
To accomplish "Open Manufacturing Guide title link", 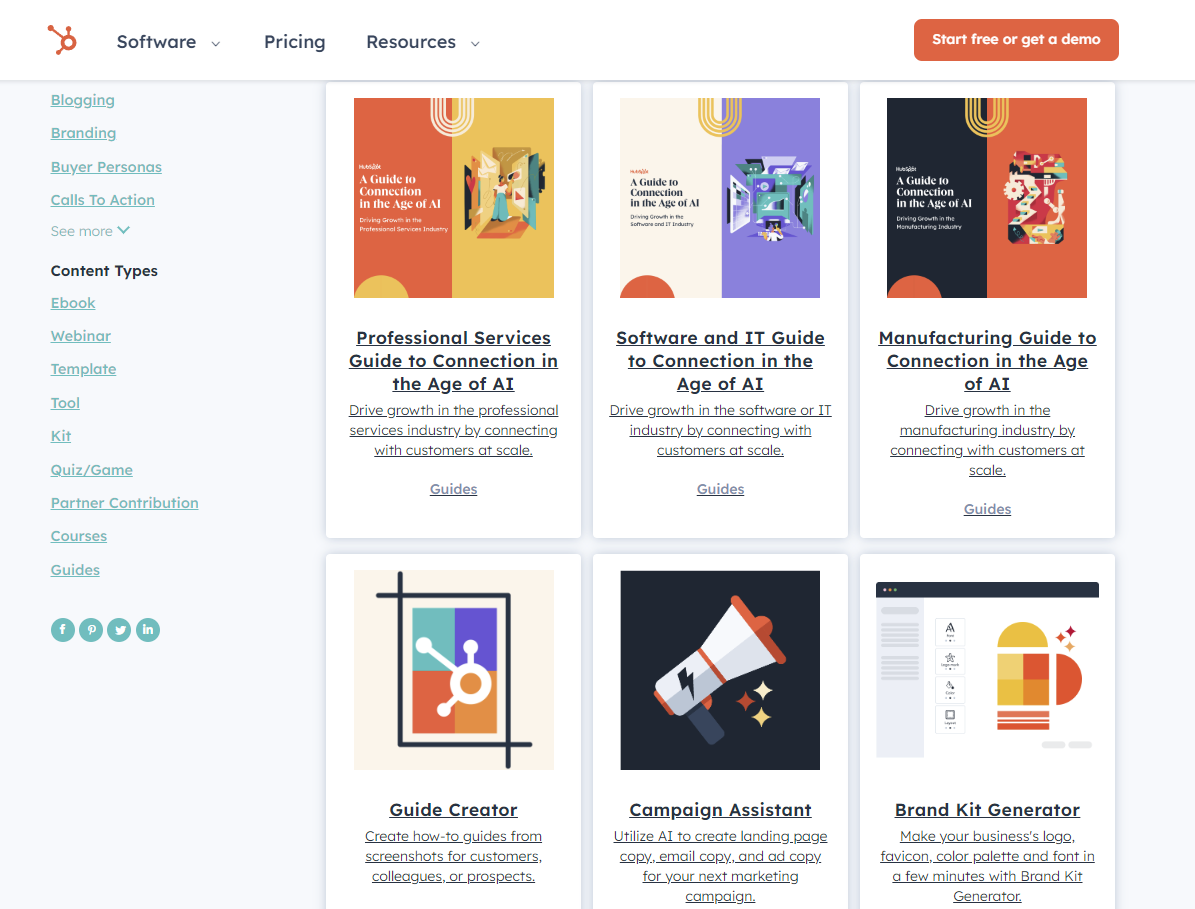I will [987, 360].
